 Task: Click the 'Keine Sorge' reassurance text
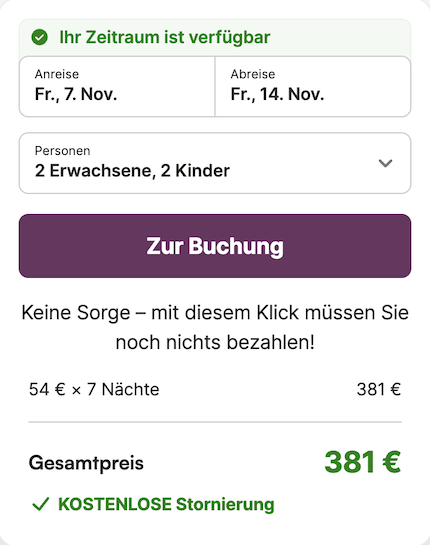point(215,327)
